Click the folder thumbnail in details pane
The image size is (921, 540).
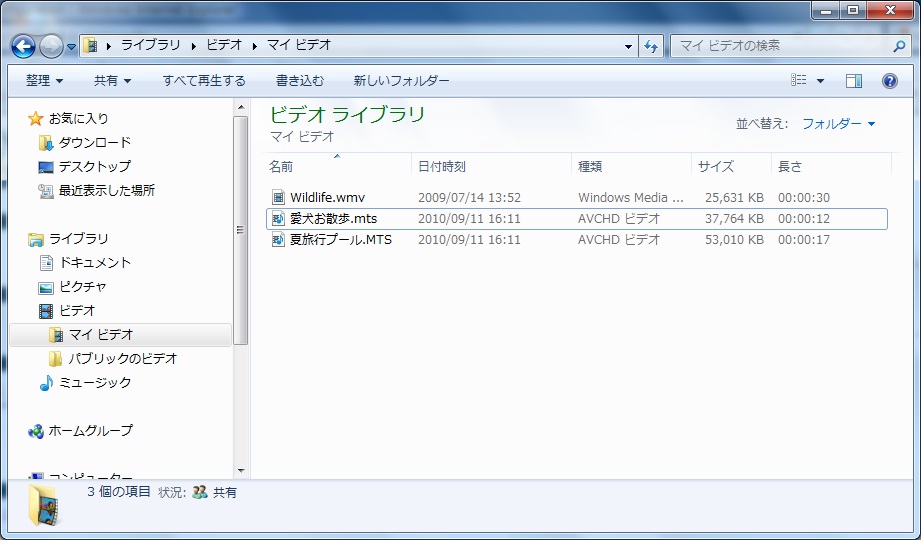[45, 505]
